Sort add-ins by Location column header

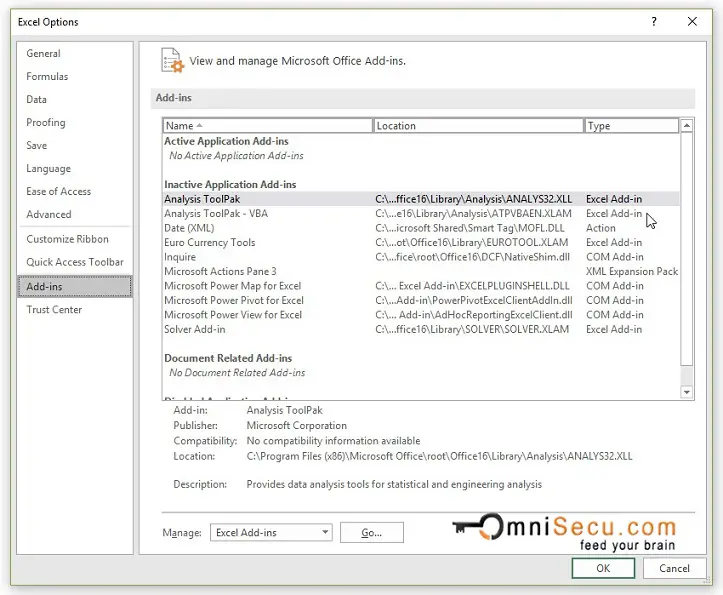[478, 126]
